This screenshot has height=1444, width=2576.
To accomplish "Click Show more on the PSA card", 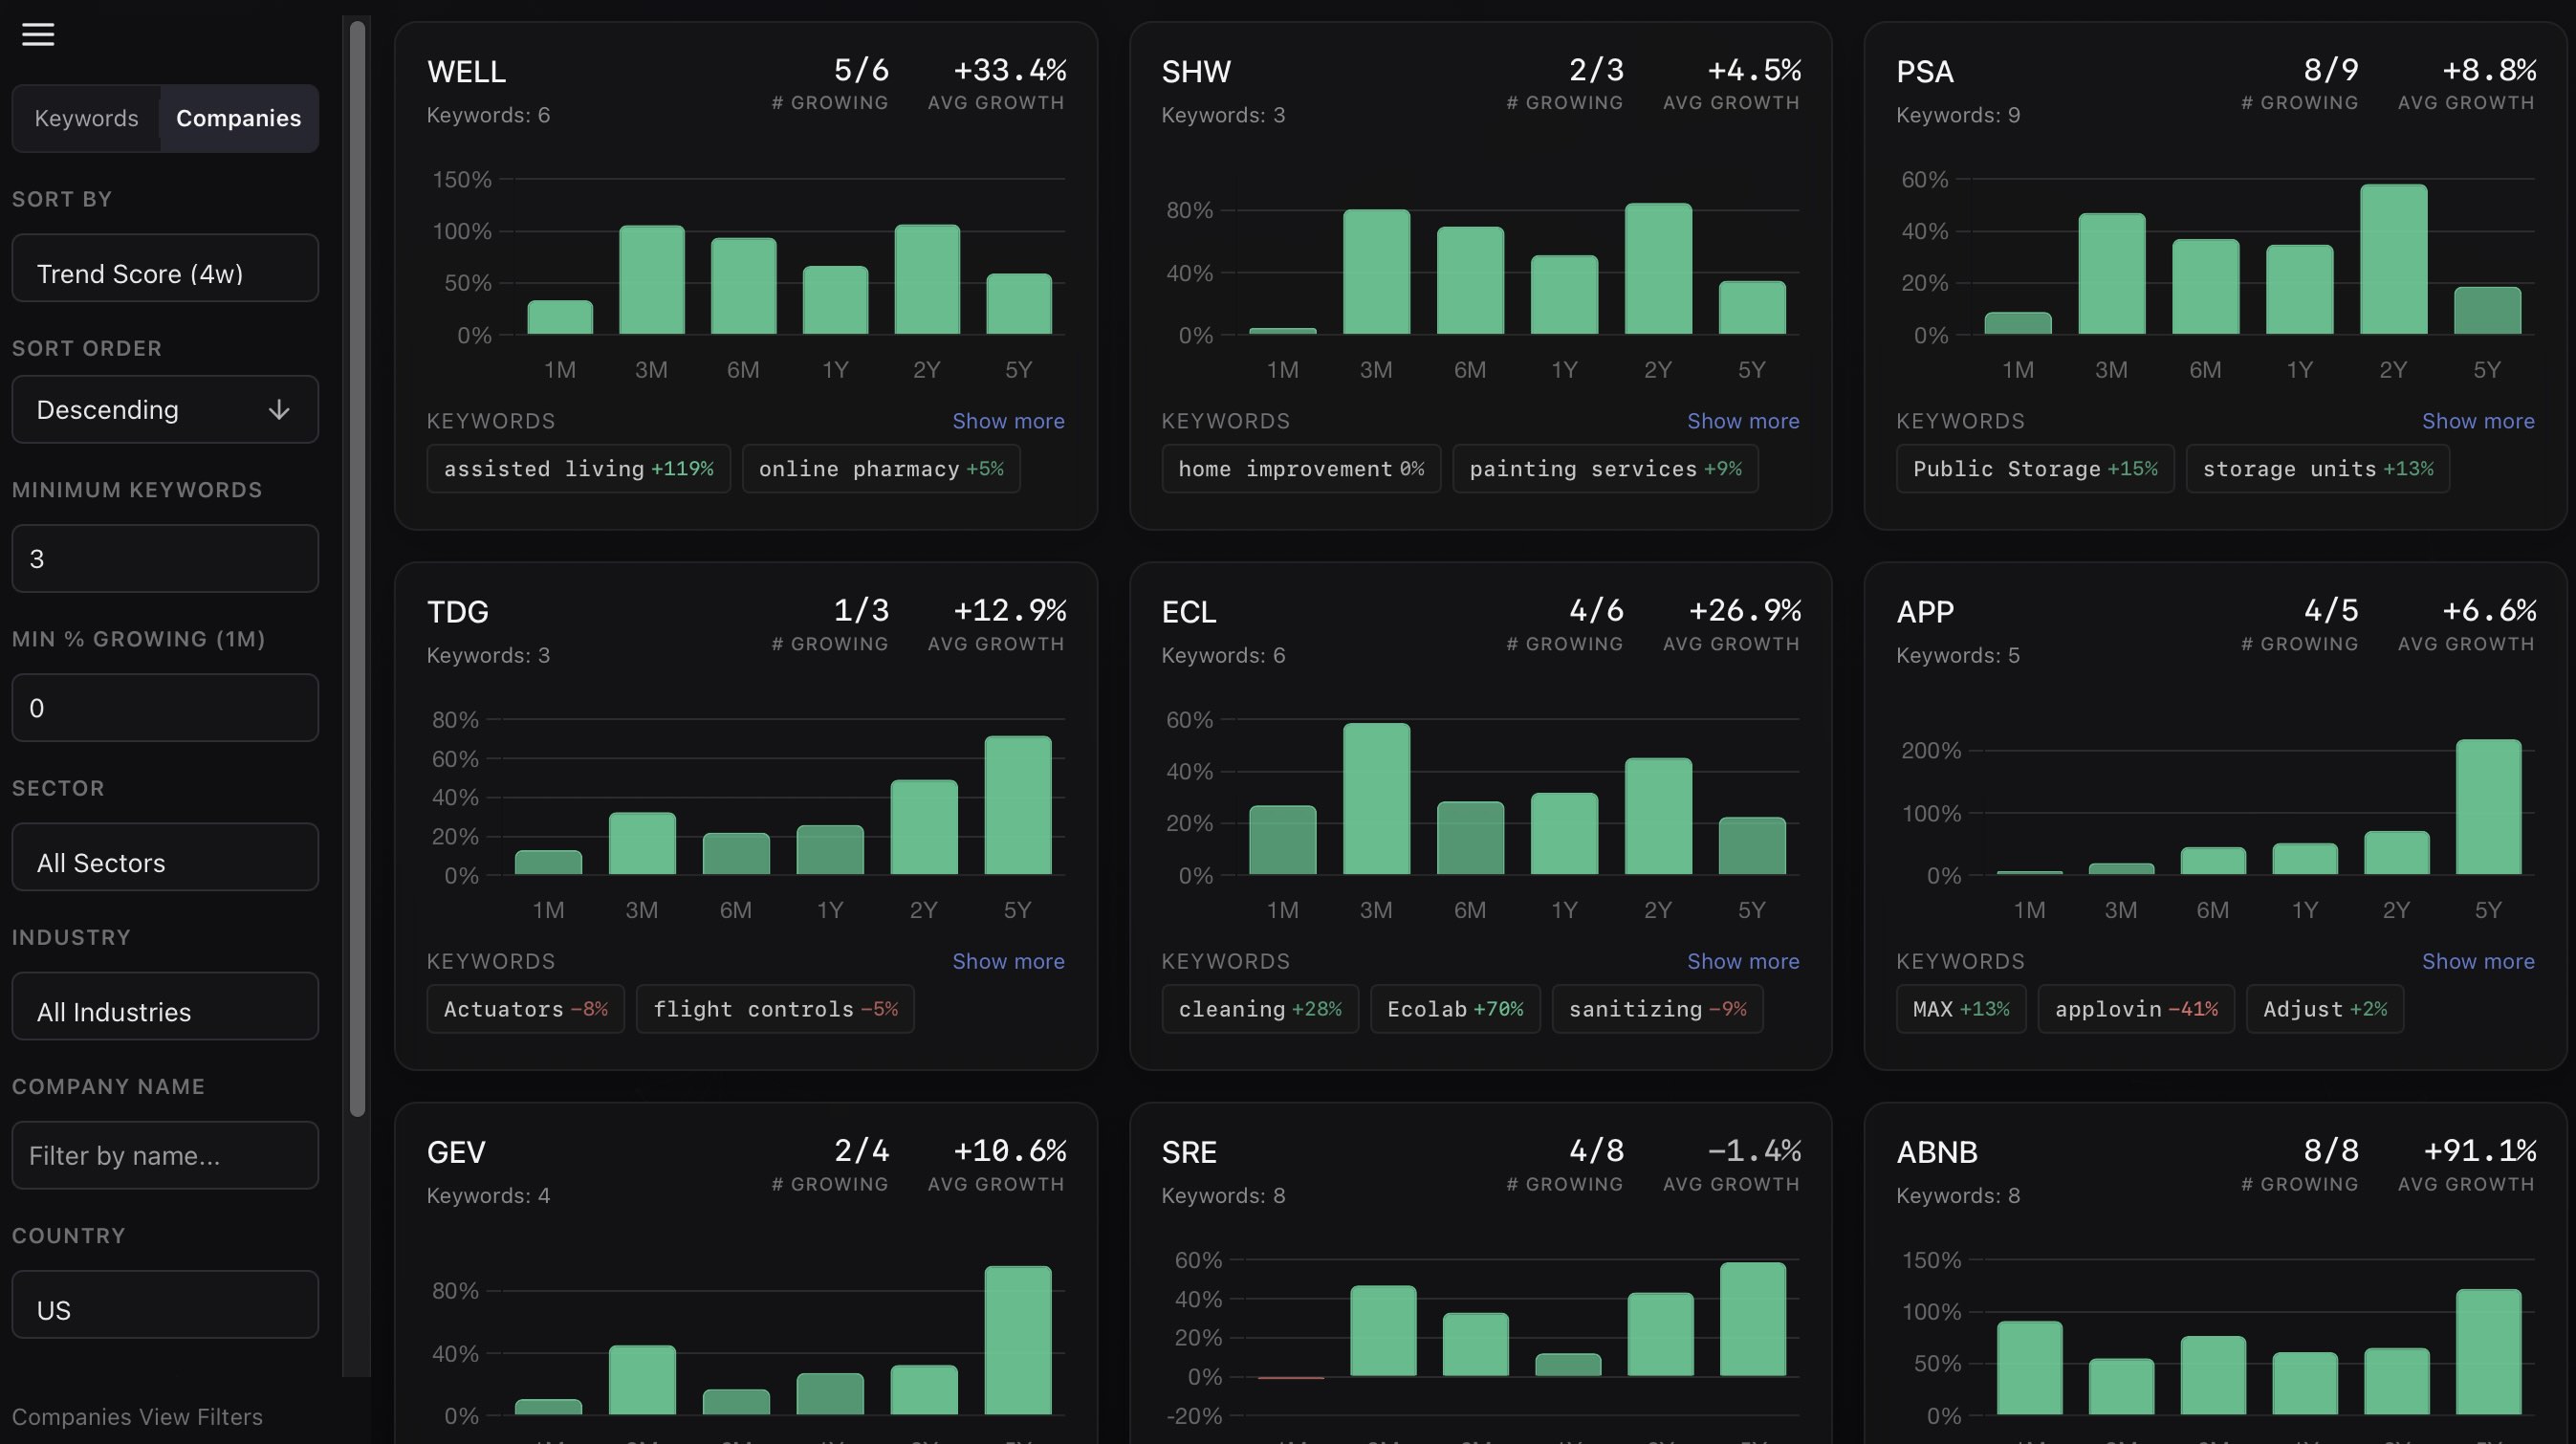I will (2478, 421).
